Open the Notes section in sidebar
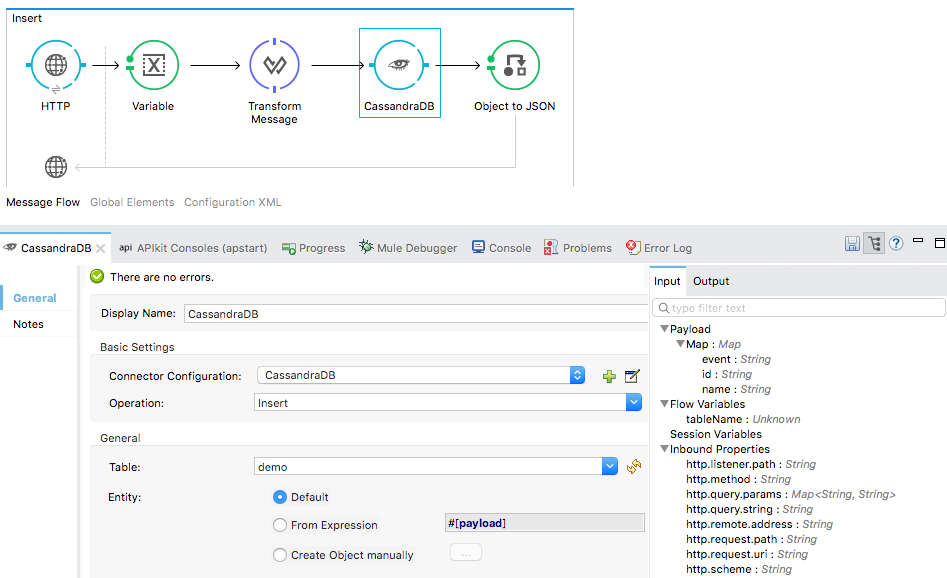This screenshot has width=947, height=578. (x=28, y=324)
